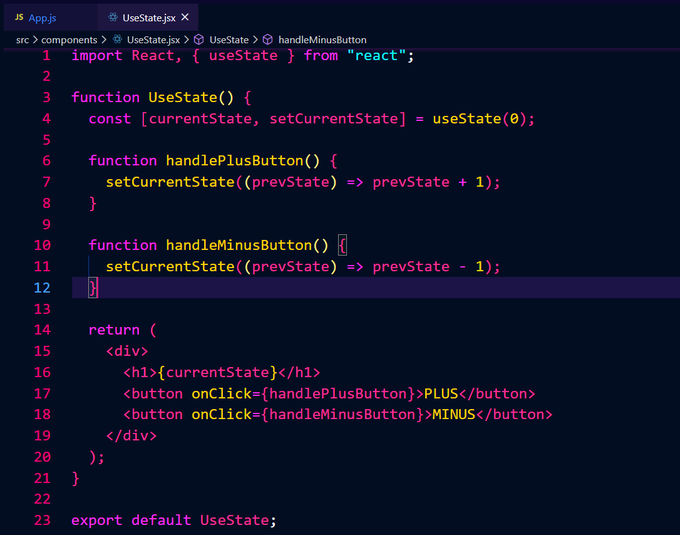Click useState(0) call on line 4
Viewport: 680px width, 535px height.
[480, 119]
